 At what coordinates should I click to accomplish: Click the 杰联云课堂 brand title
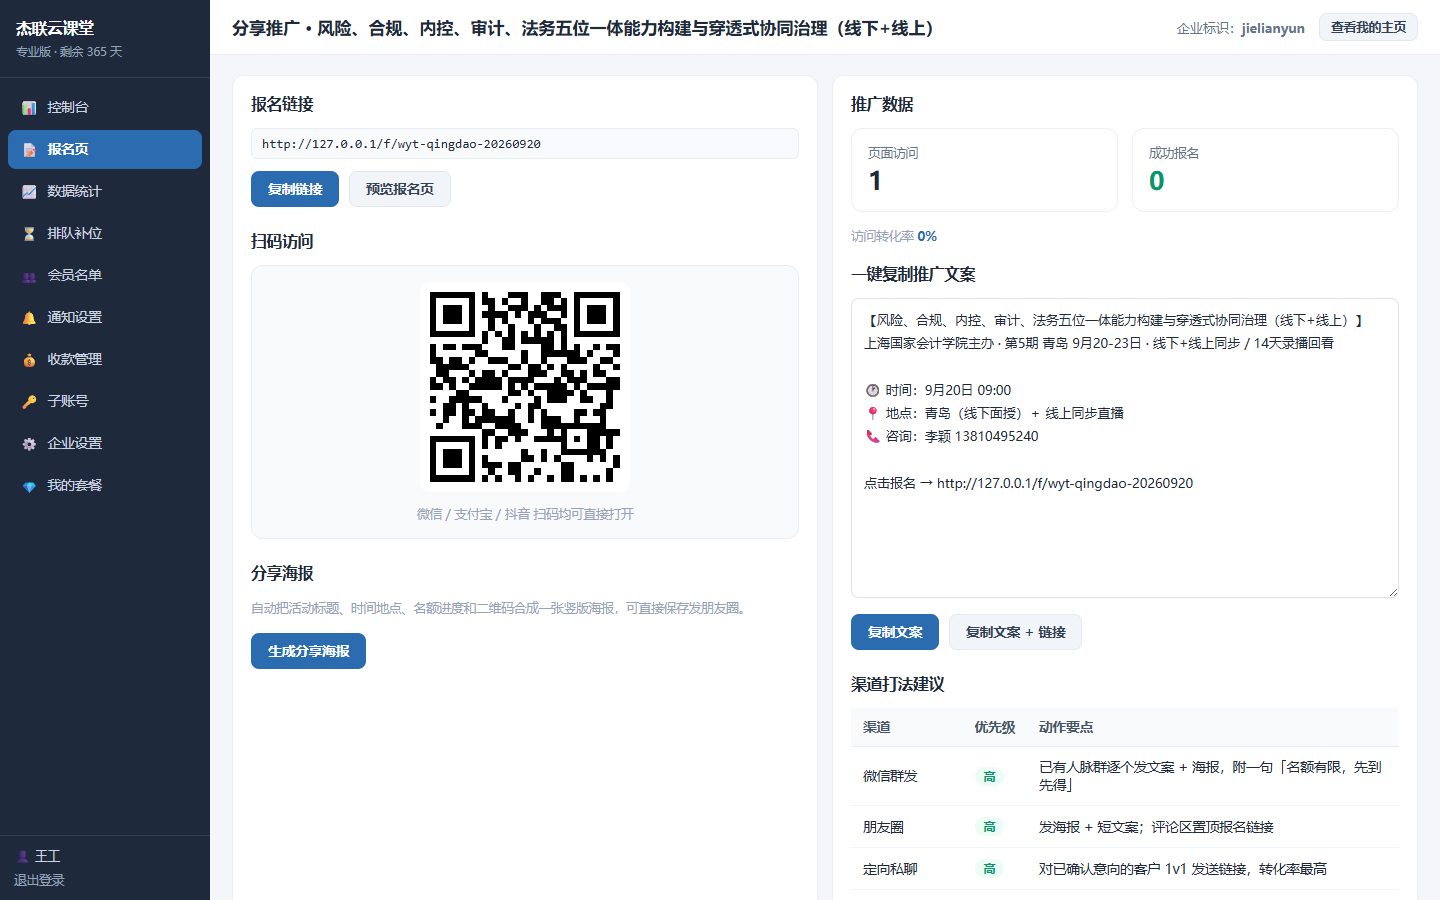55,28
